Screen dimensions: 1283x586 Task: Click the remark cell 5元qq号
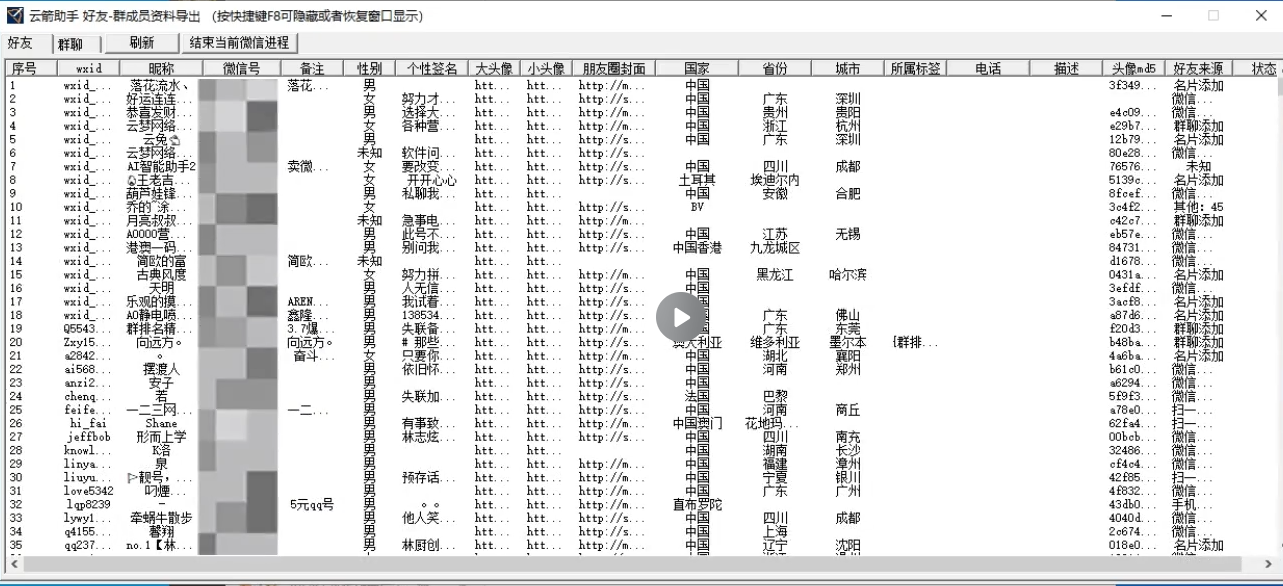(312, 504)
